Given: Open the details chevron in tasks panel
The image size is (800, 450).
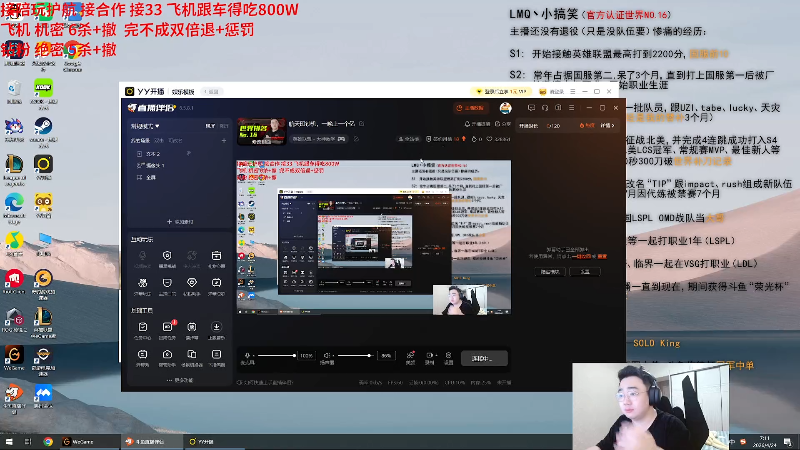Looking at the screenshot, I should pos(607,126).
